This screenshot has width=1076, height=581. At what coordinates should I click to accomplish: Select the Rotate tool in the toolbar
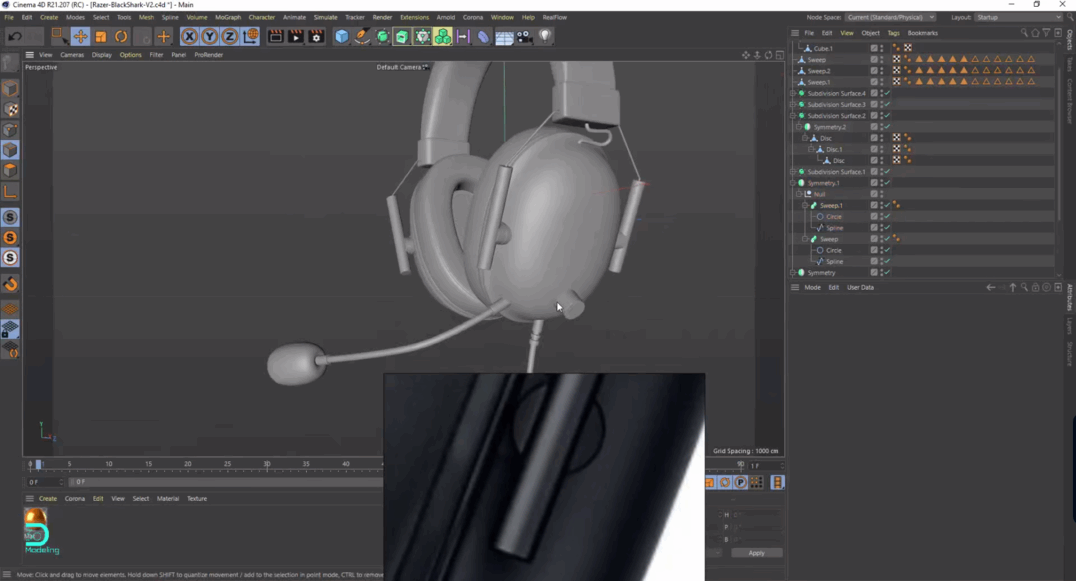[120, 36]
